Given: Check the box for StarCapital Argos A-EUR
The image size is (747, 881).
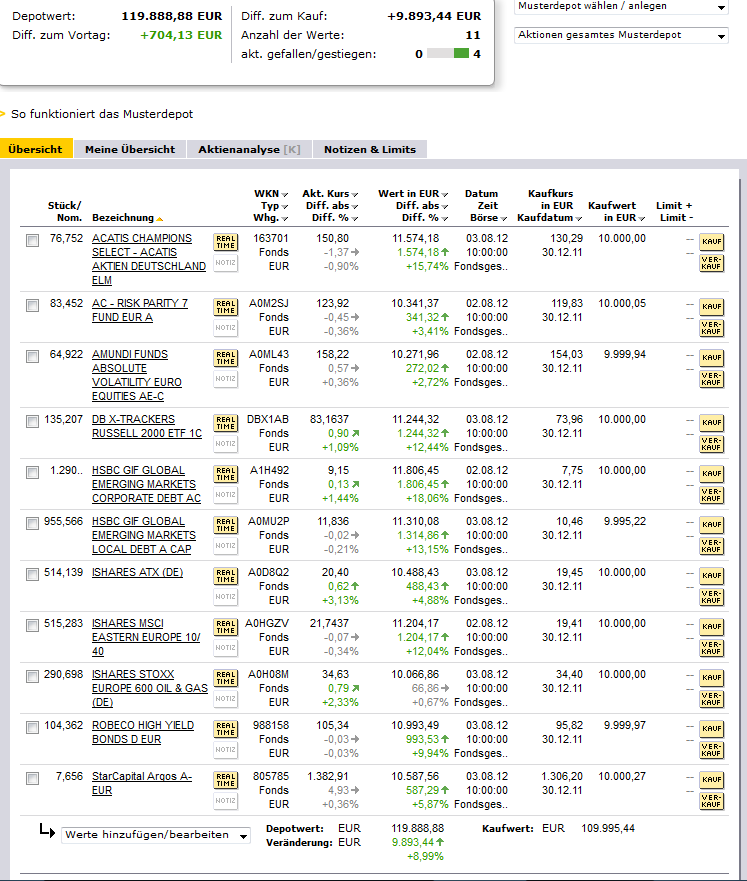Looking at the screenshot, I should coord(33,778).
